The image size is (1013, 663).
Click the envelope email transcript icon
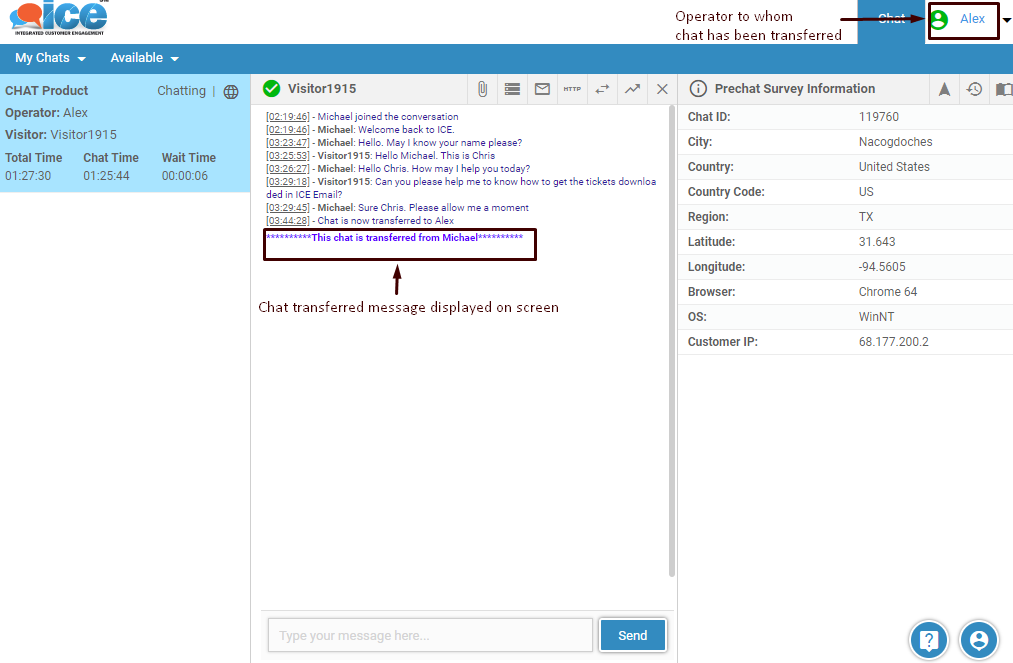[542, 89]
